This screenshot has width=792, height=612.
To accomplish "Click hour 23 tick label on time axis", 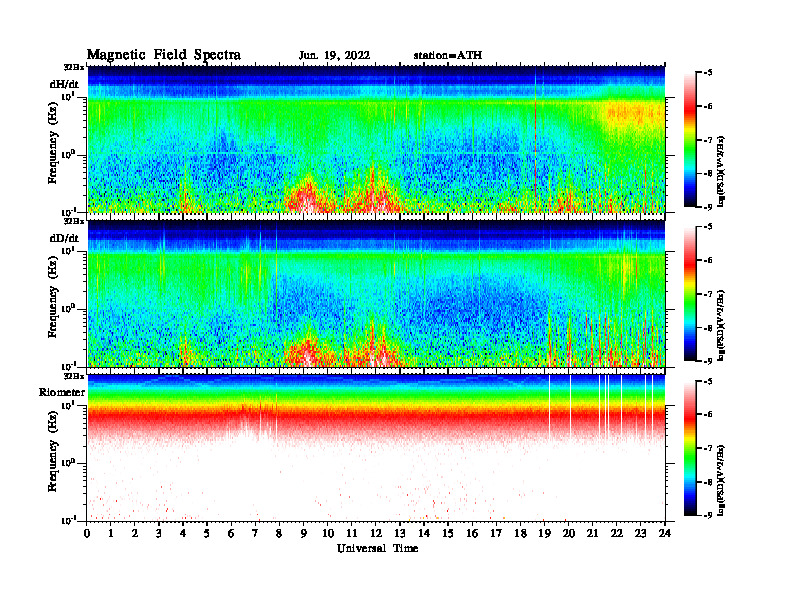I will [x=640, y=533].
